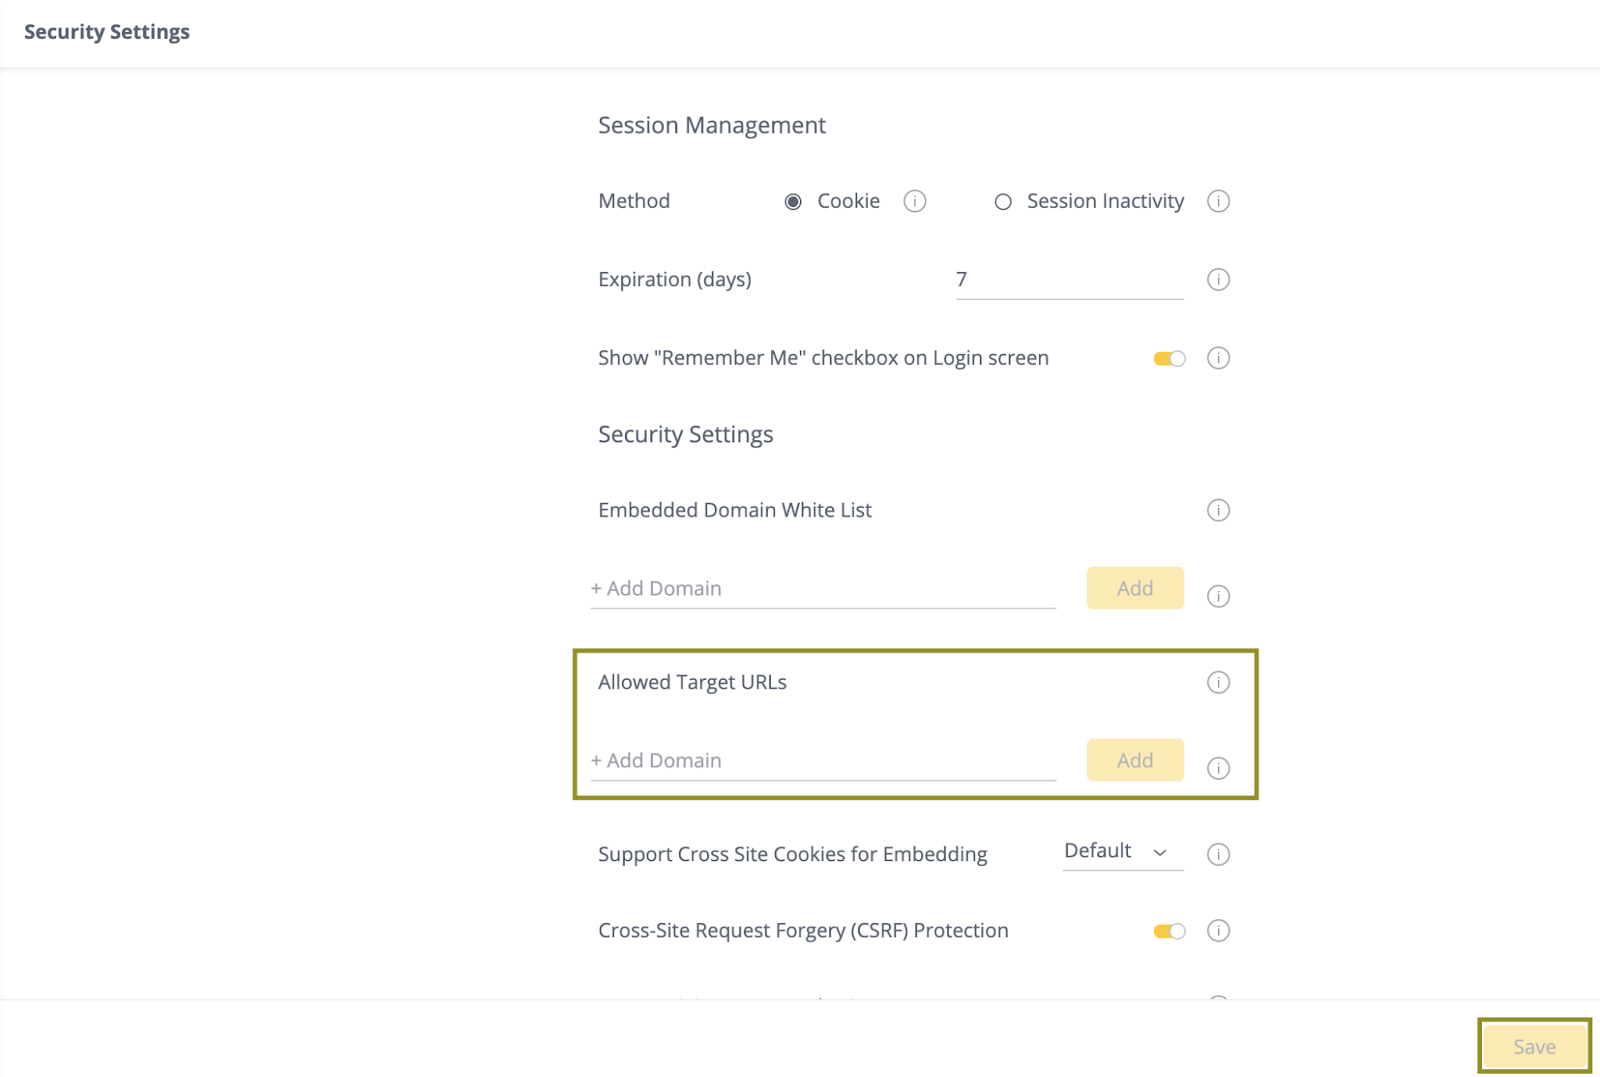Click the info icon beside Embedded Domain White List

tap(1218, 511)
